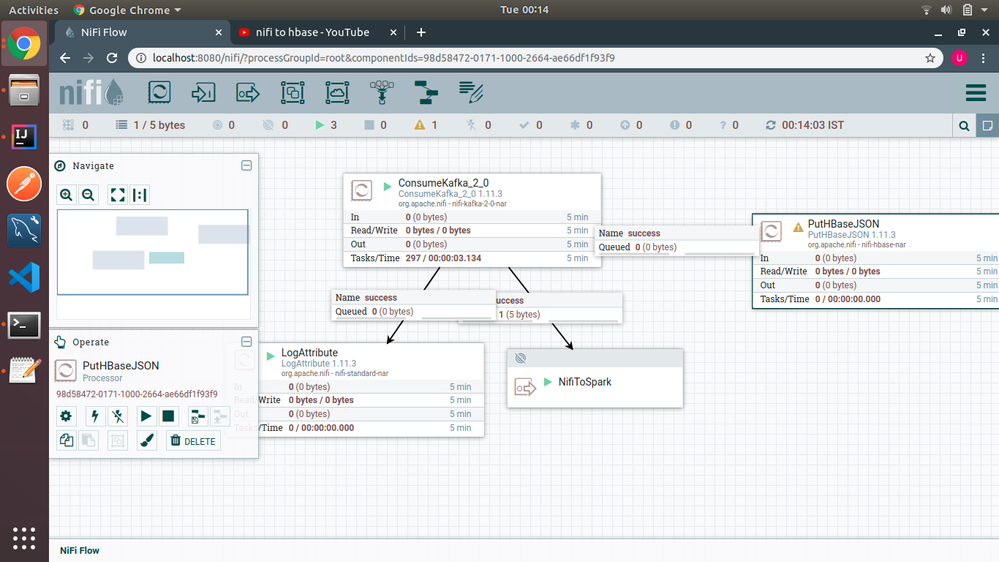The image size is (999, 562).
Task: Launch Postman from the dock
Action: click(24, 184)
